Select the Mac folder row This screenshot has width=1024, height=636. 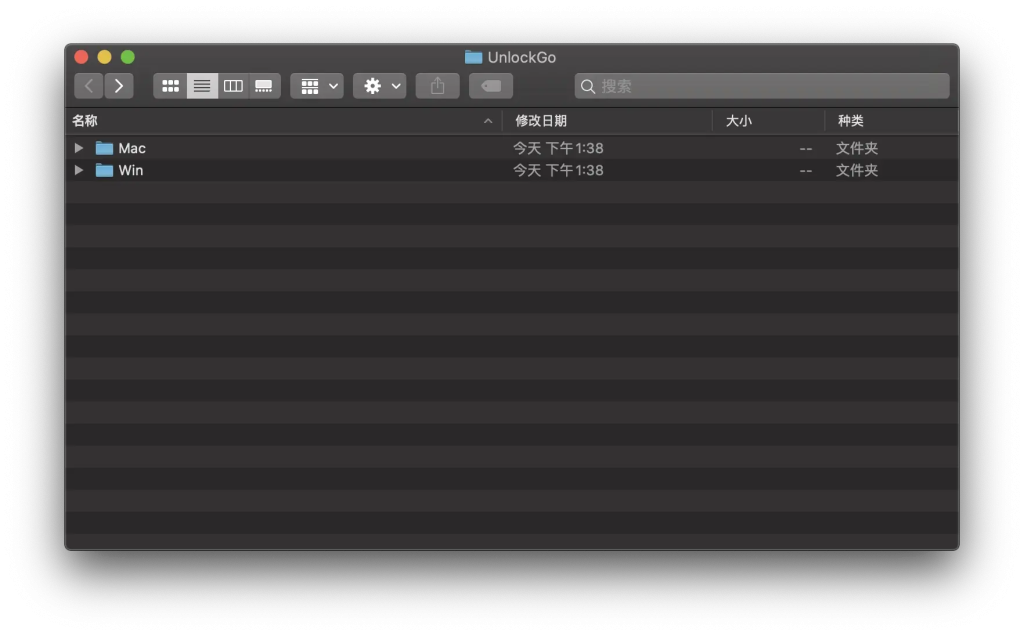coord(512,148)
